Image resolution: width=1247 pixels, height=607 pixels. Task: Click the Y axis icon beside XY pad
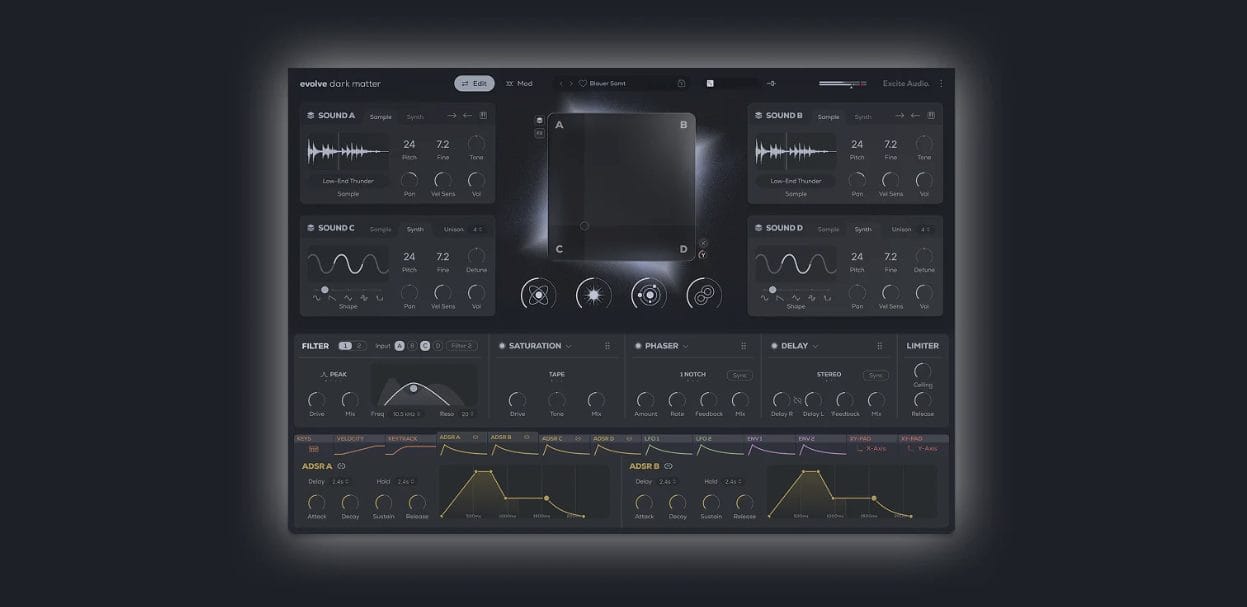pyautogui.click(x=703, y=254)
